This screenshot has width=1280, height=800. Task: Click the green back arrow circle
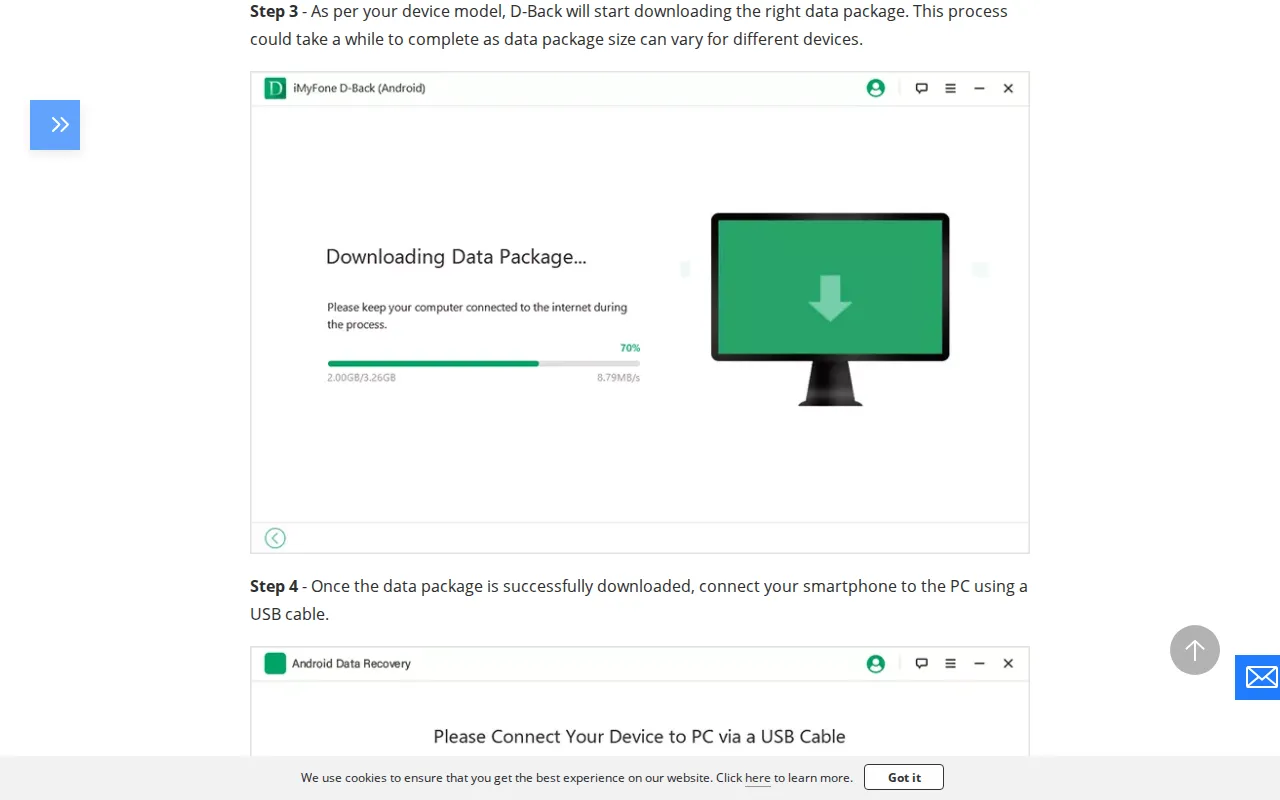pyautogui.click(x=275, y=538)
